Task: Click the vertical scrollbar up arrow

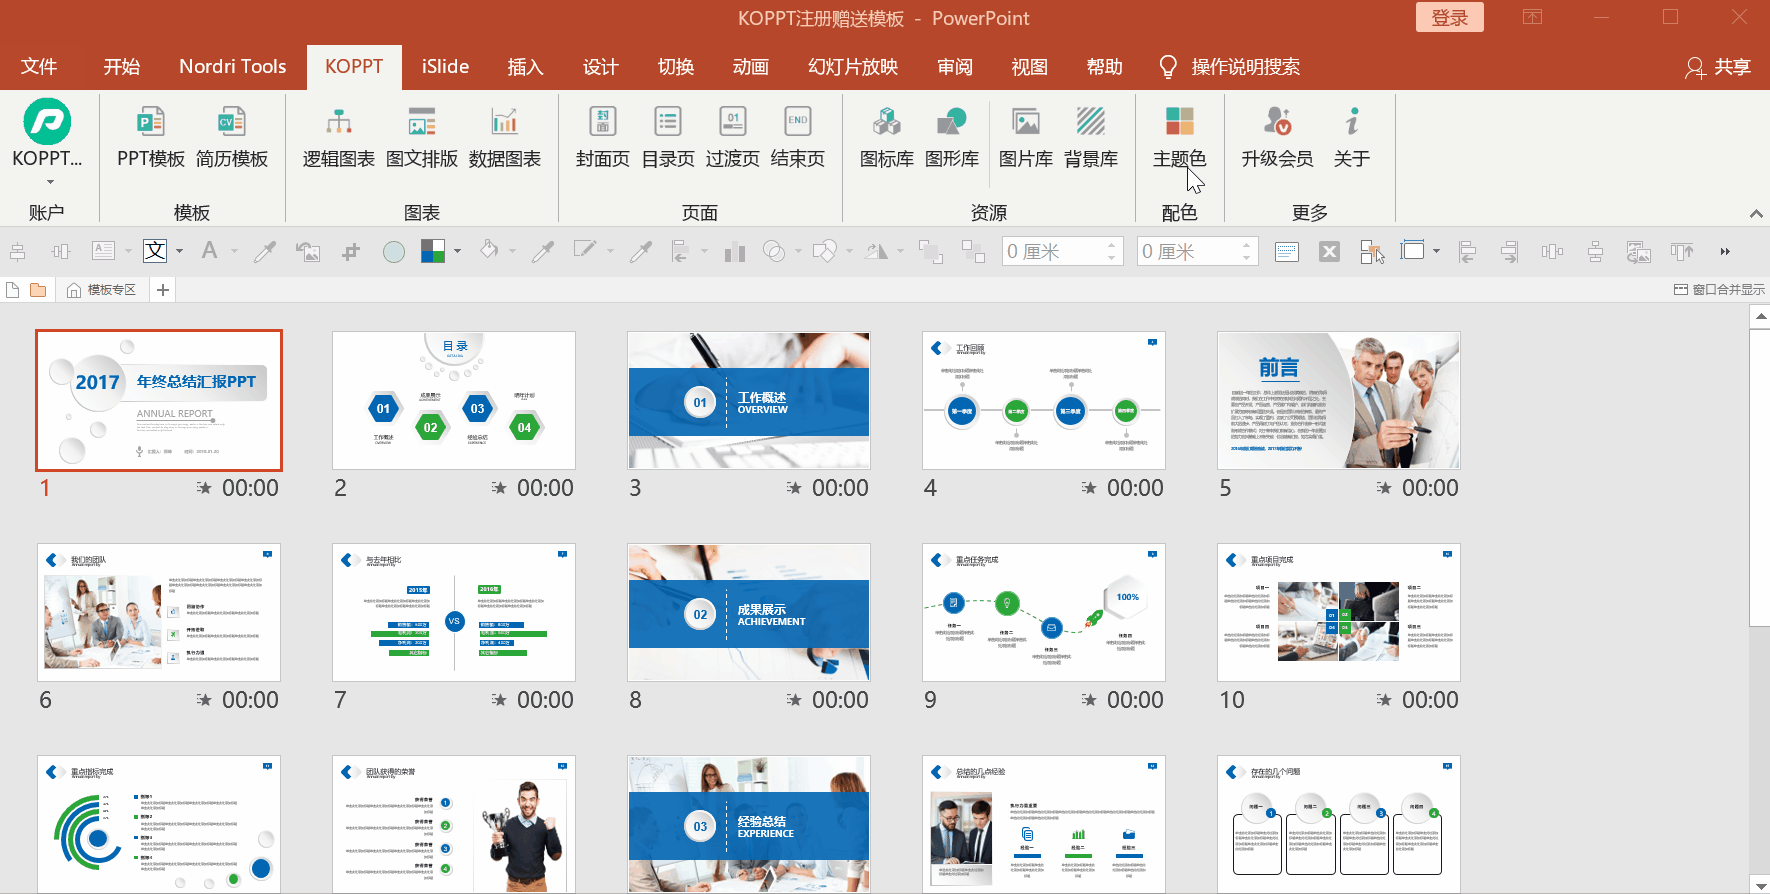Action: [x=1760, y=316]
